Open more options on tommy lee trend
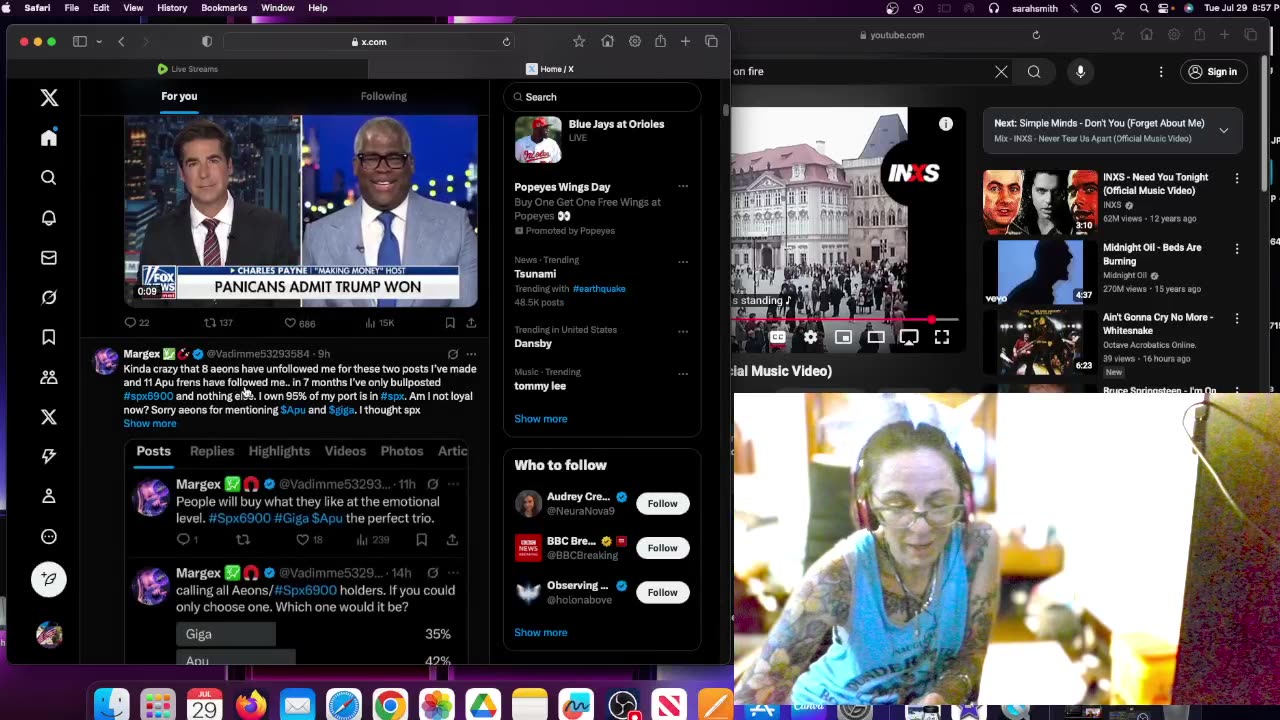Screen dimensions: 1280x720 [683, 373]
